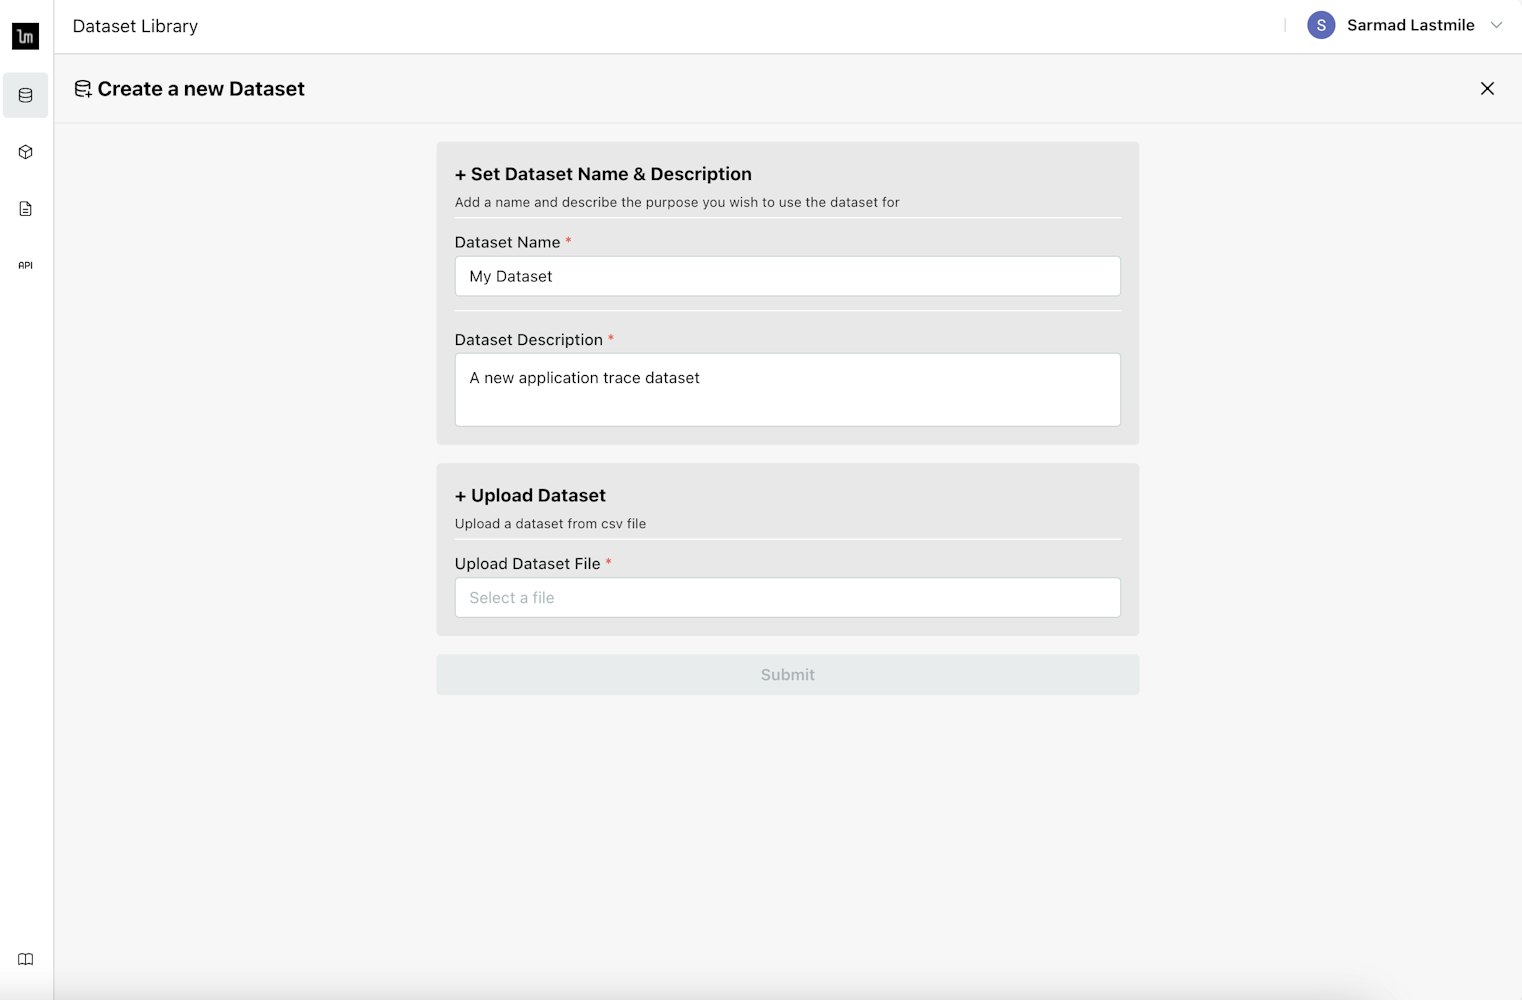This screenshot has width=1522, height=1000.
Task: Open the Dataset Library sidebar icon
Action: pyautogui.click(x=25, y=95)
